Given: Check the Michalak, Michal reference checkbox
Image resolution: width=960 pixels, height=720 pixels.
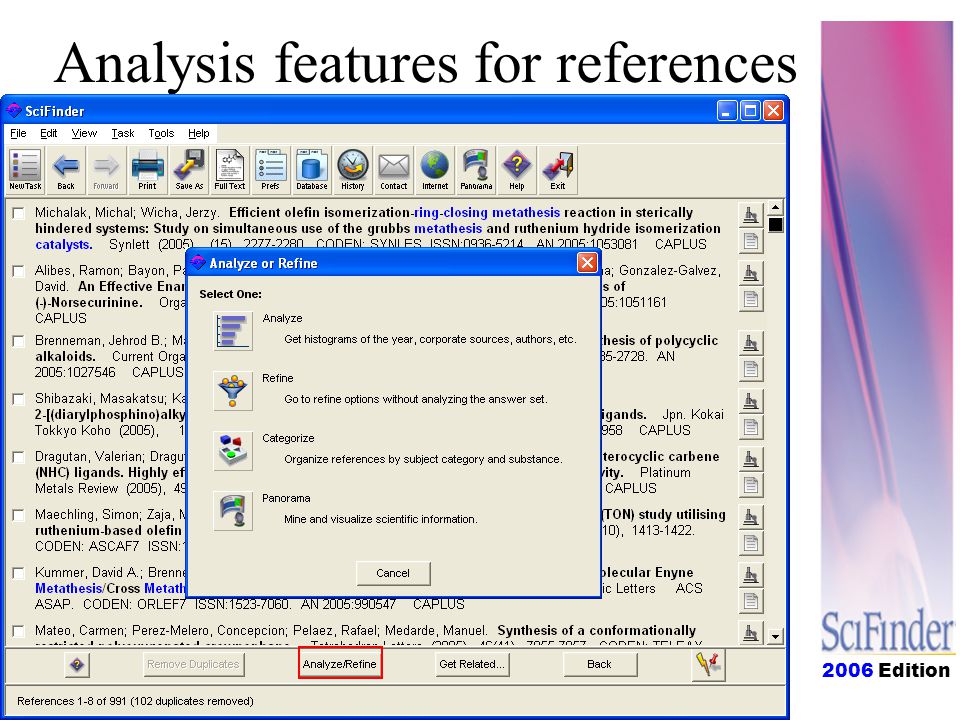Looking at the screenshot, I should pos(18,213).
